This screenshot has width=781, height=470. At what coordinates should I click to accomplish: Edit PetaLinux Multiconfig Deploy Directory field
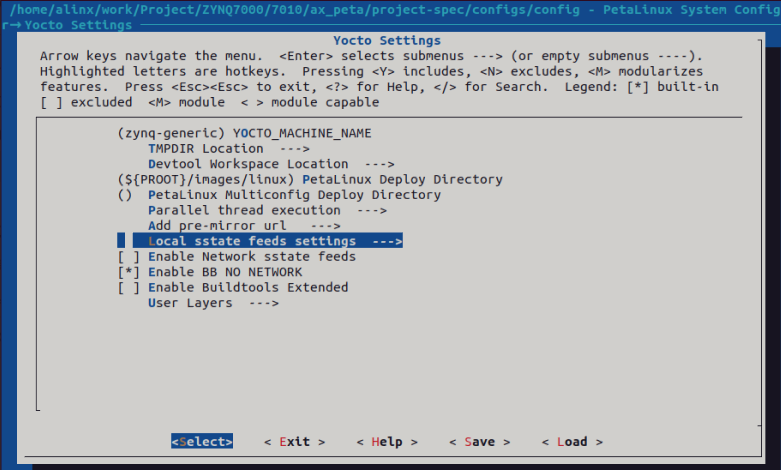(x=279, y=195)
